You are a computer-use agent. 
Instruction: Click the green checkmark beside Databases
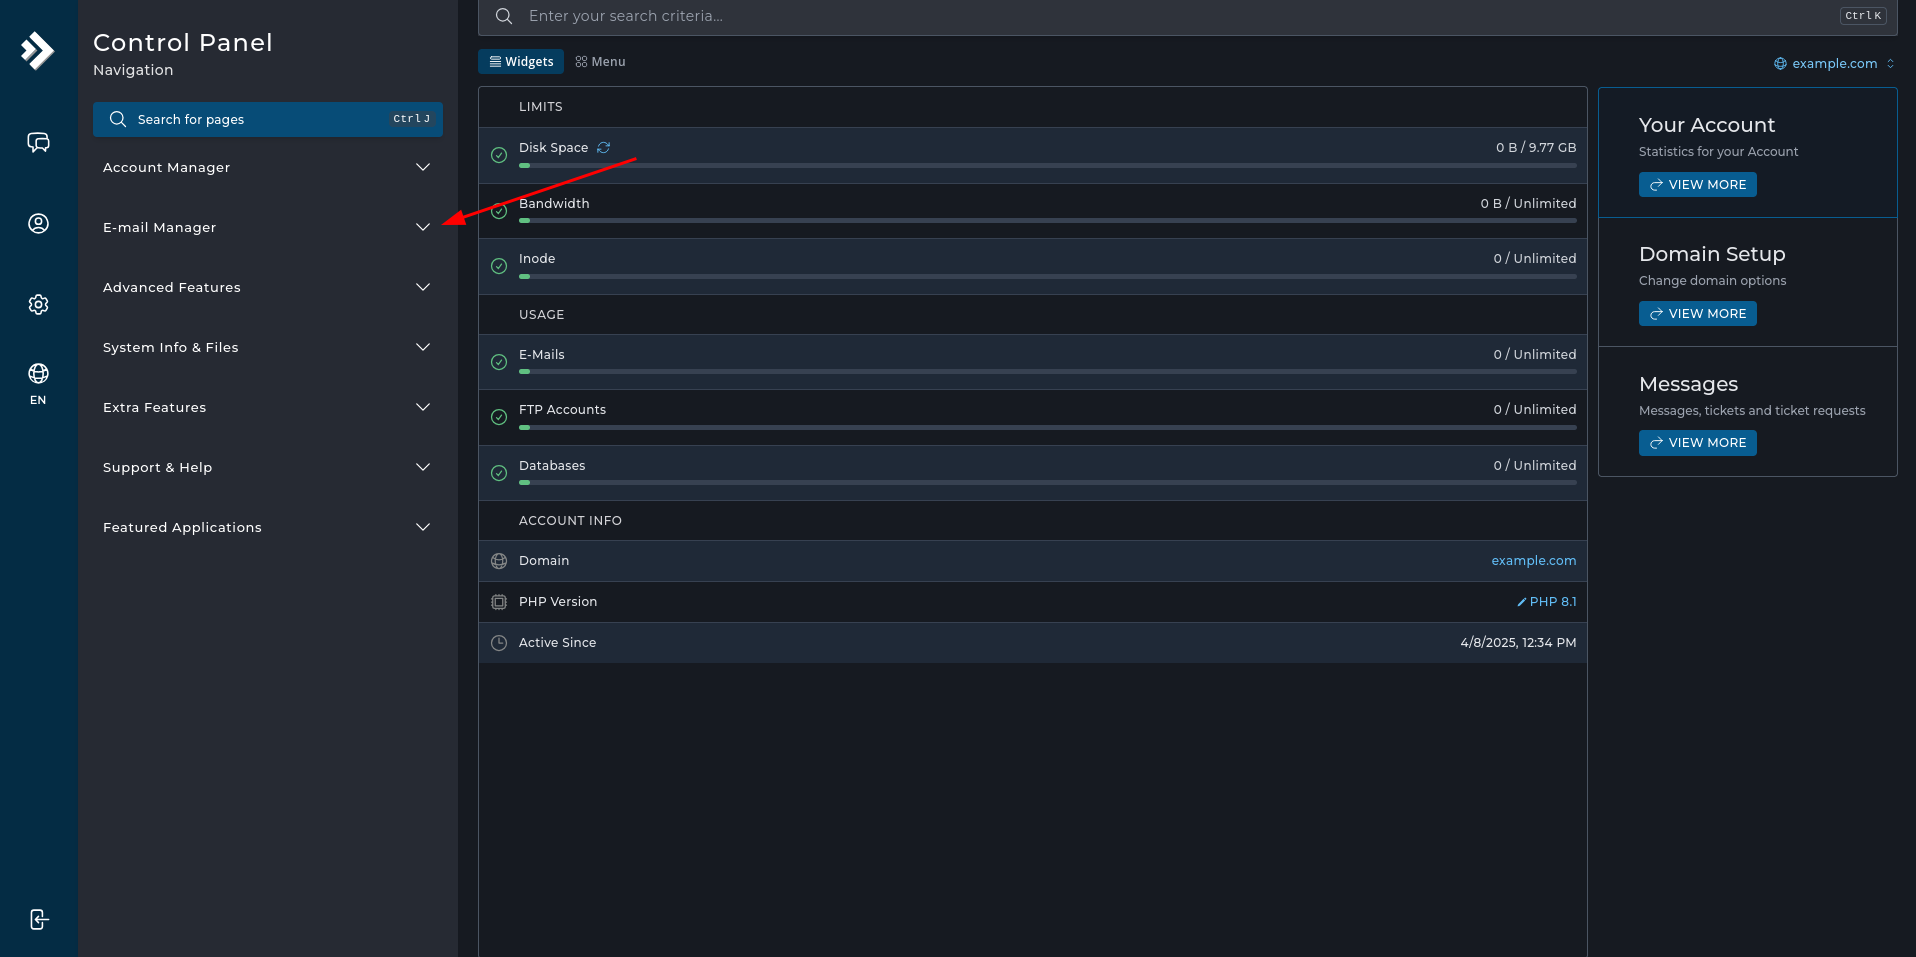[x=499, y=472]
